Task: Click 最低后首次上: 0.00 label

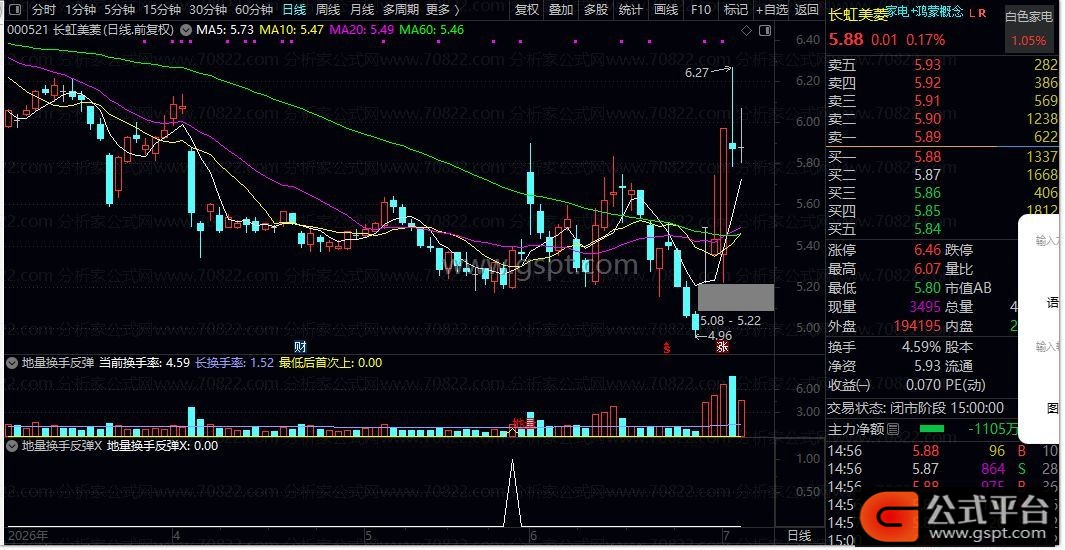Action: [x=330, y=363]
